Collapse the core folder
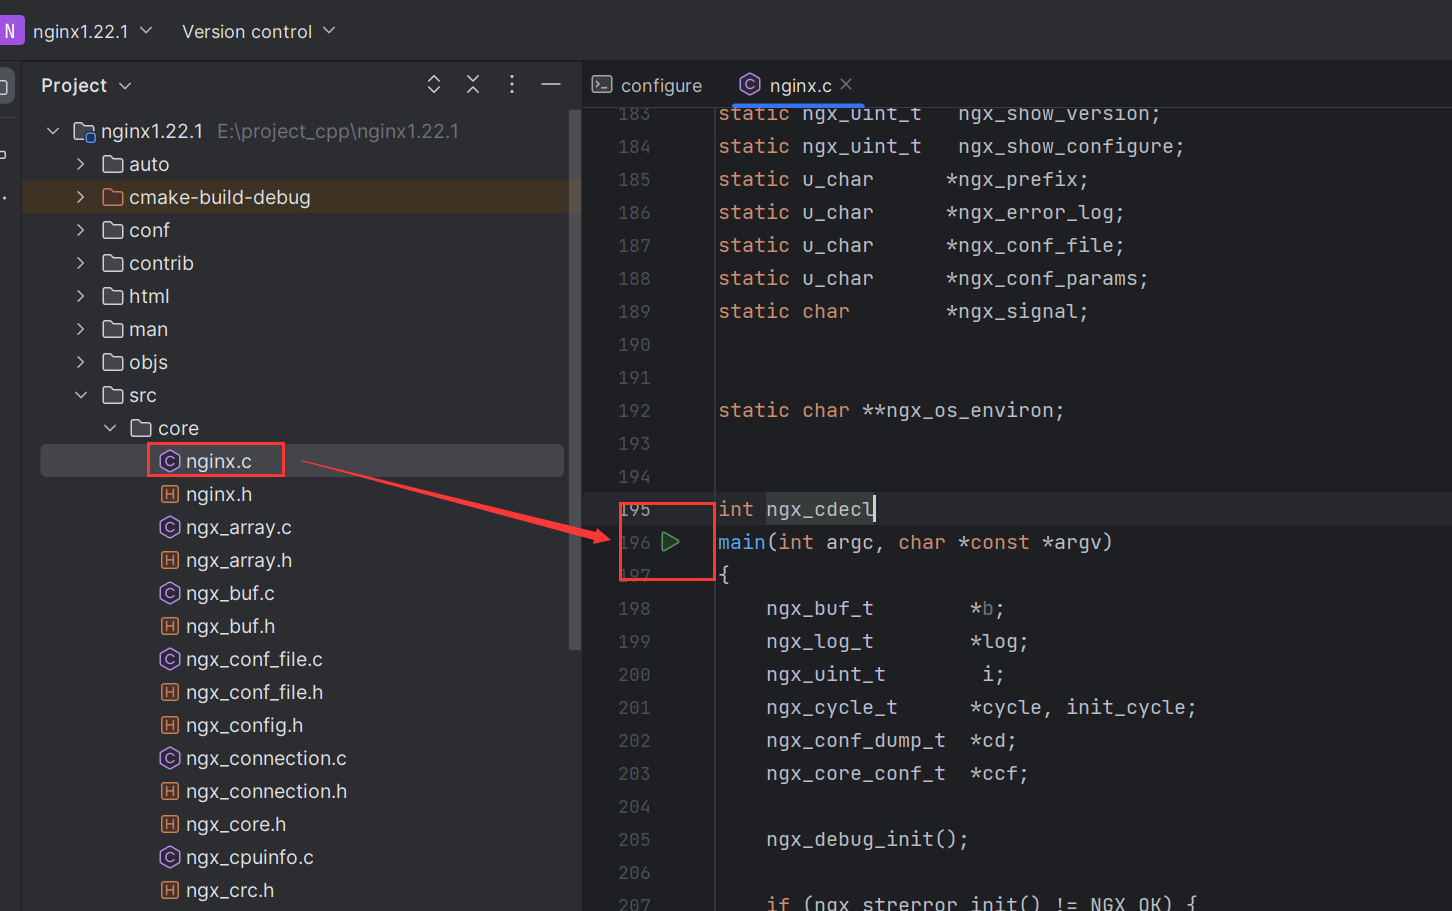 [x=110, y=428]
